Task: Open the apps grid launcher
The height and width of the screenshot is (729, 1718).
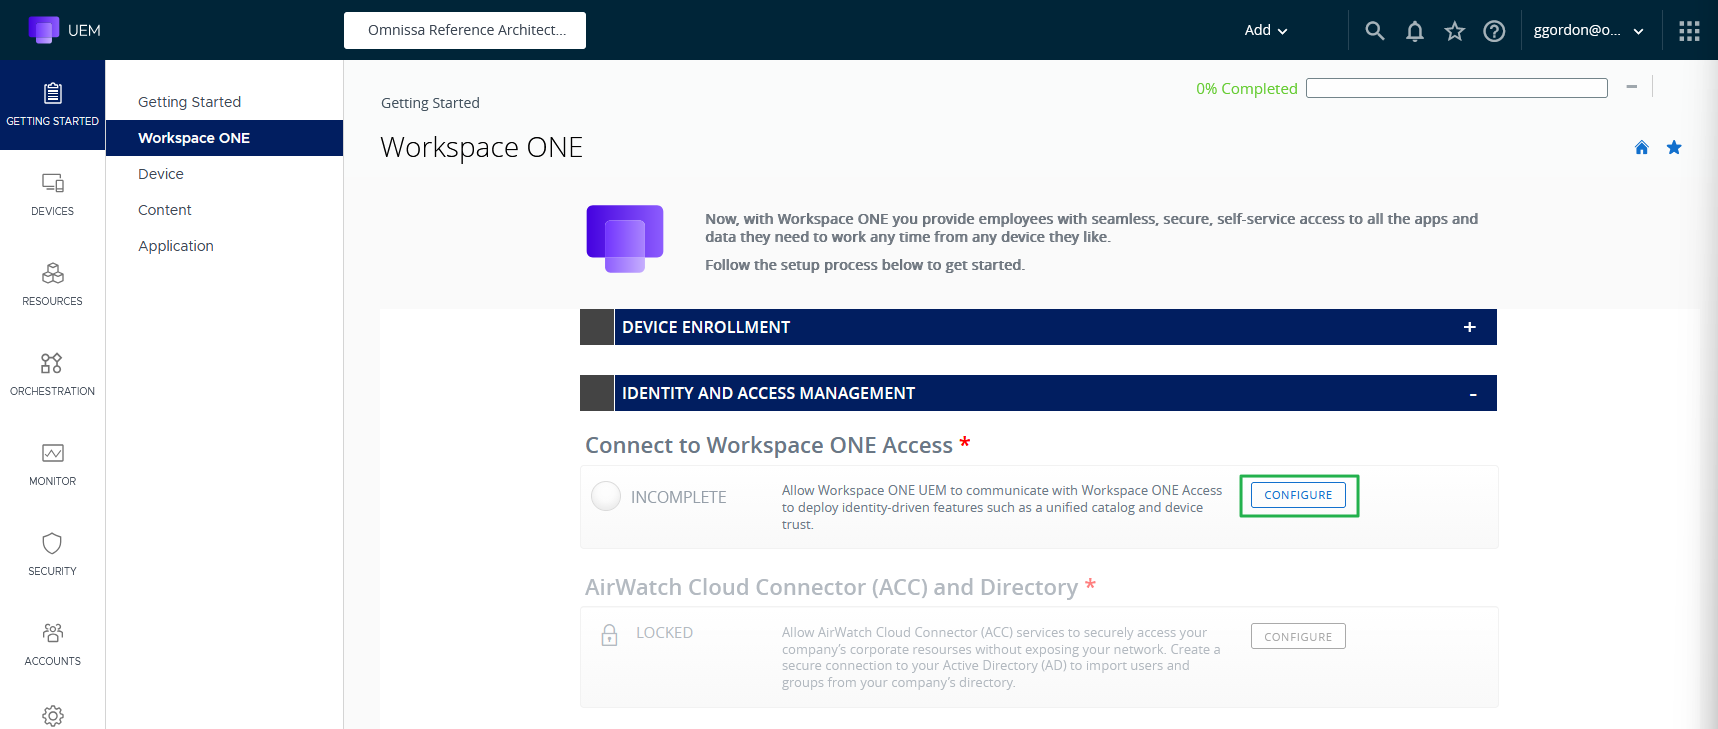Action: [x=1689, y=31]
